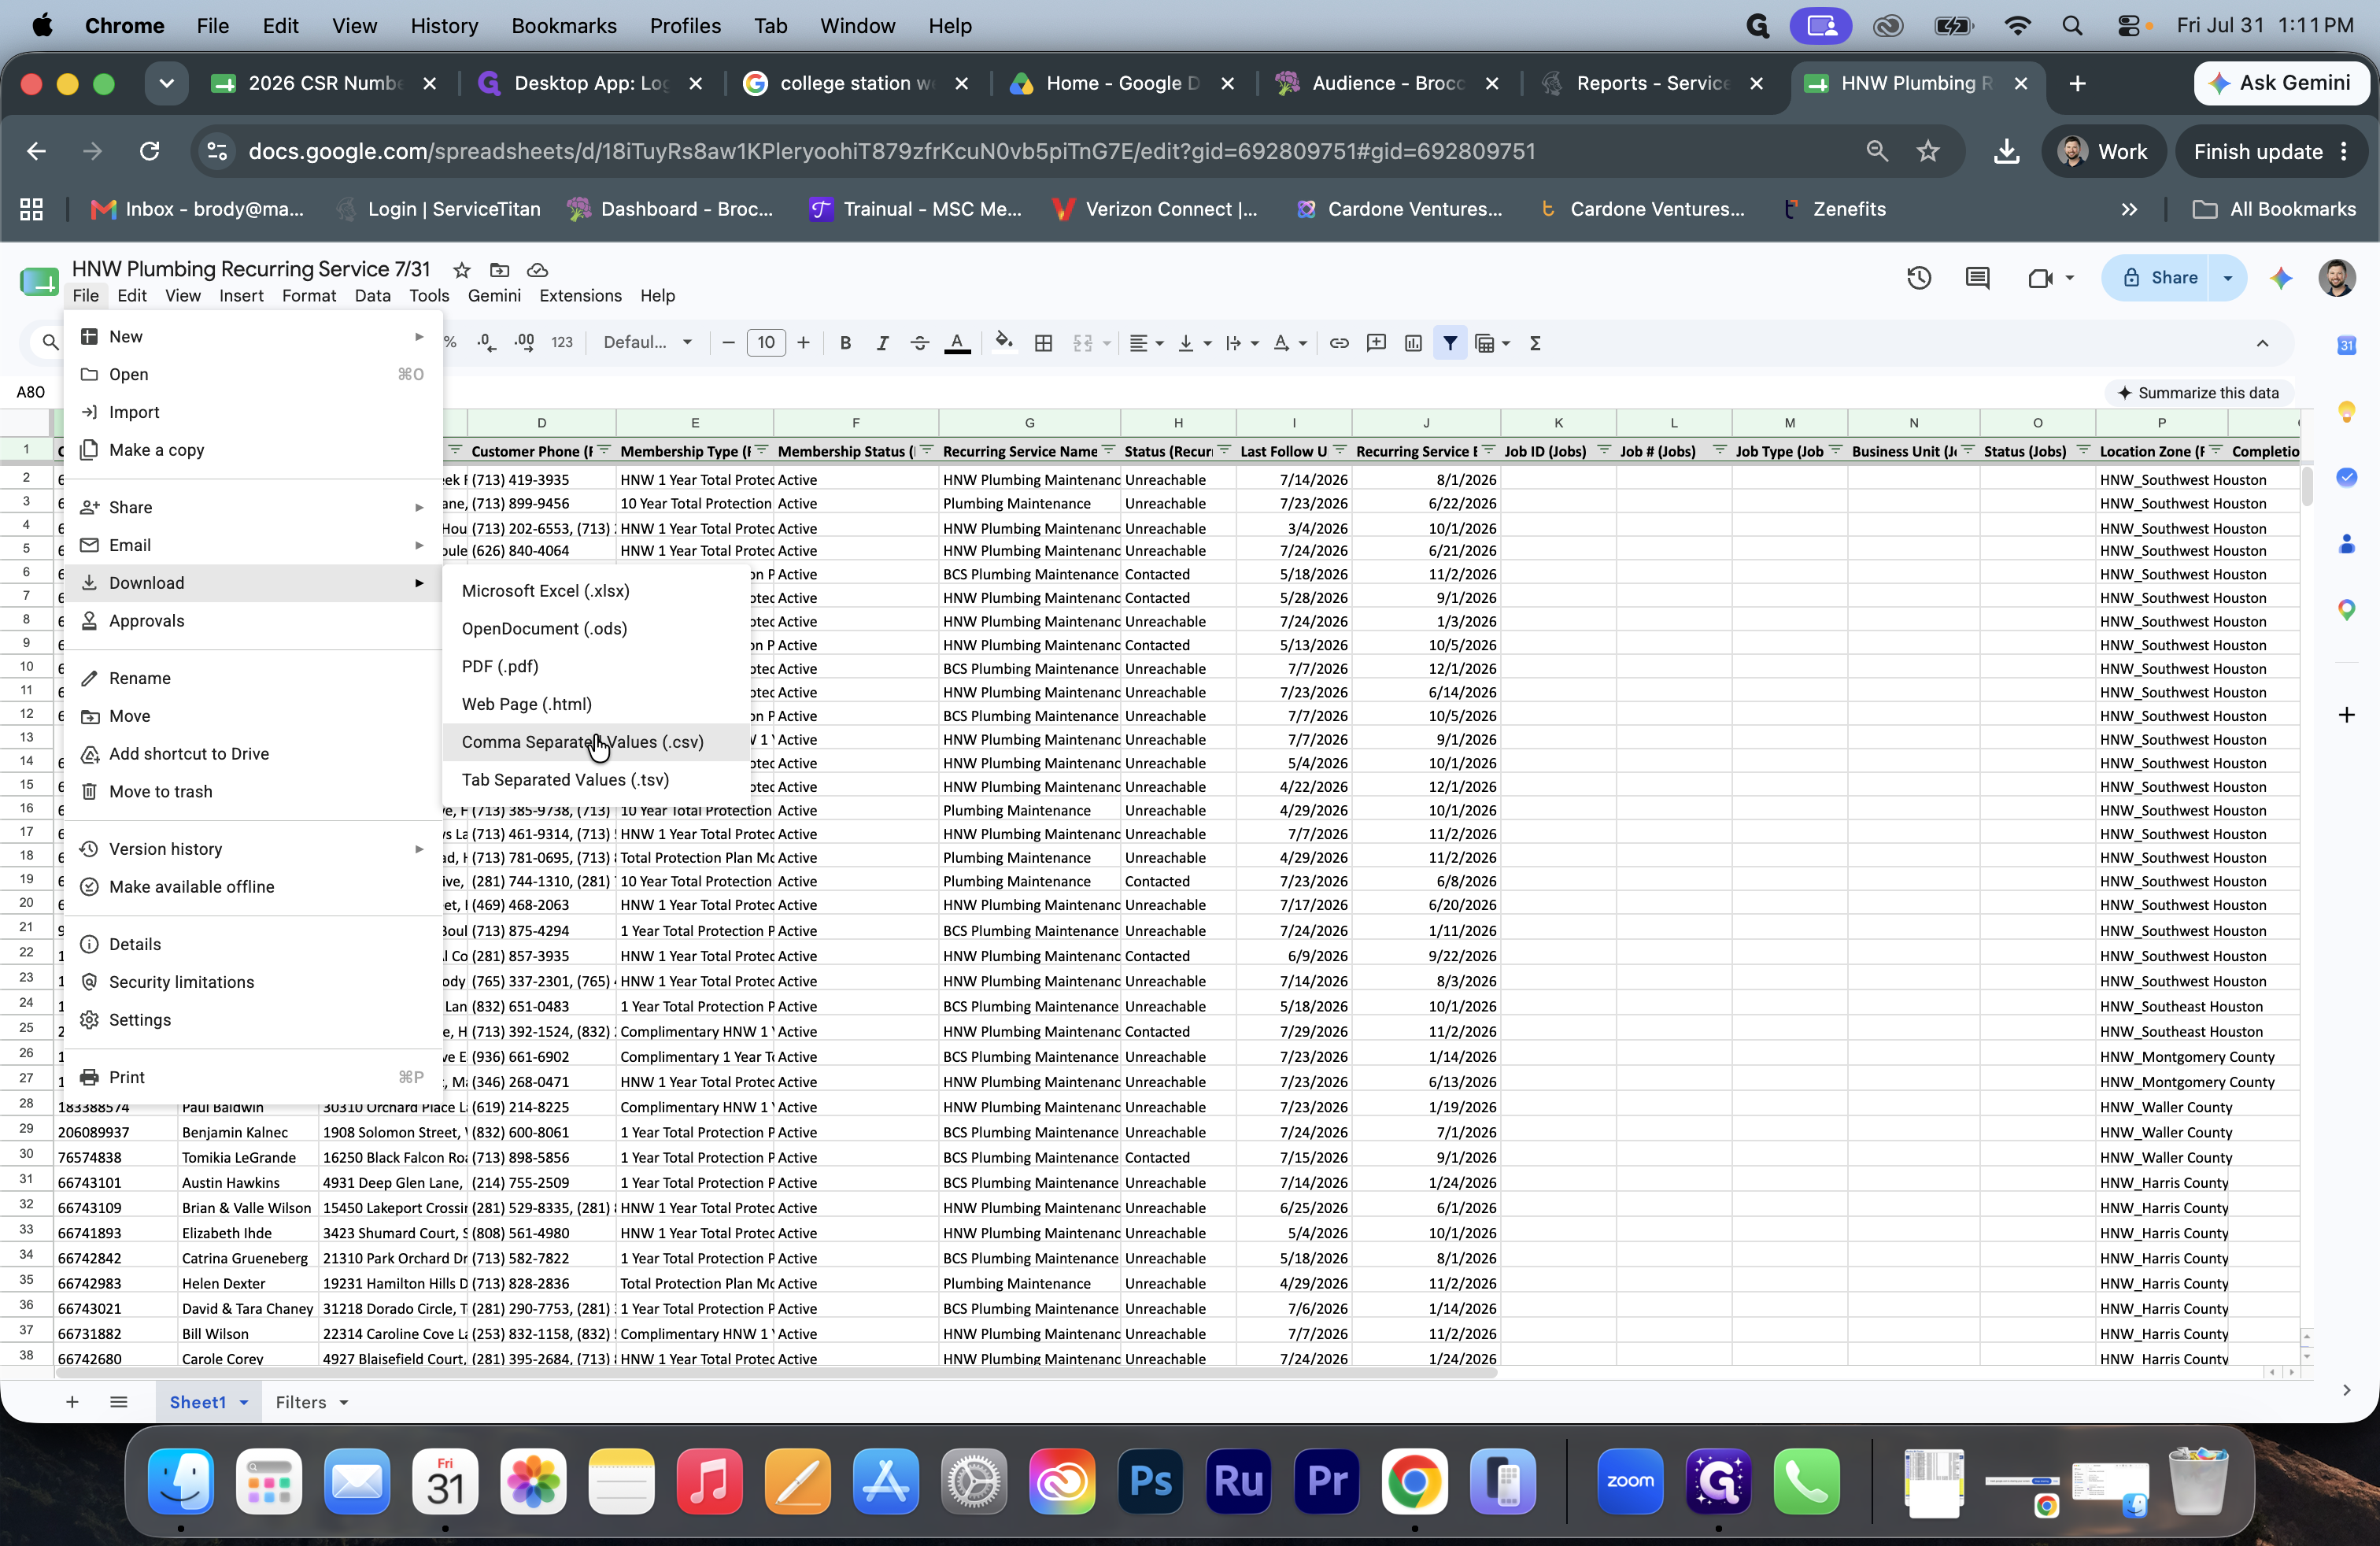Click the Meet camera icon
Viewport: 2380px width, 1546px height.
click(2040, 278)
